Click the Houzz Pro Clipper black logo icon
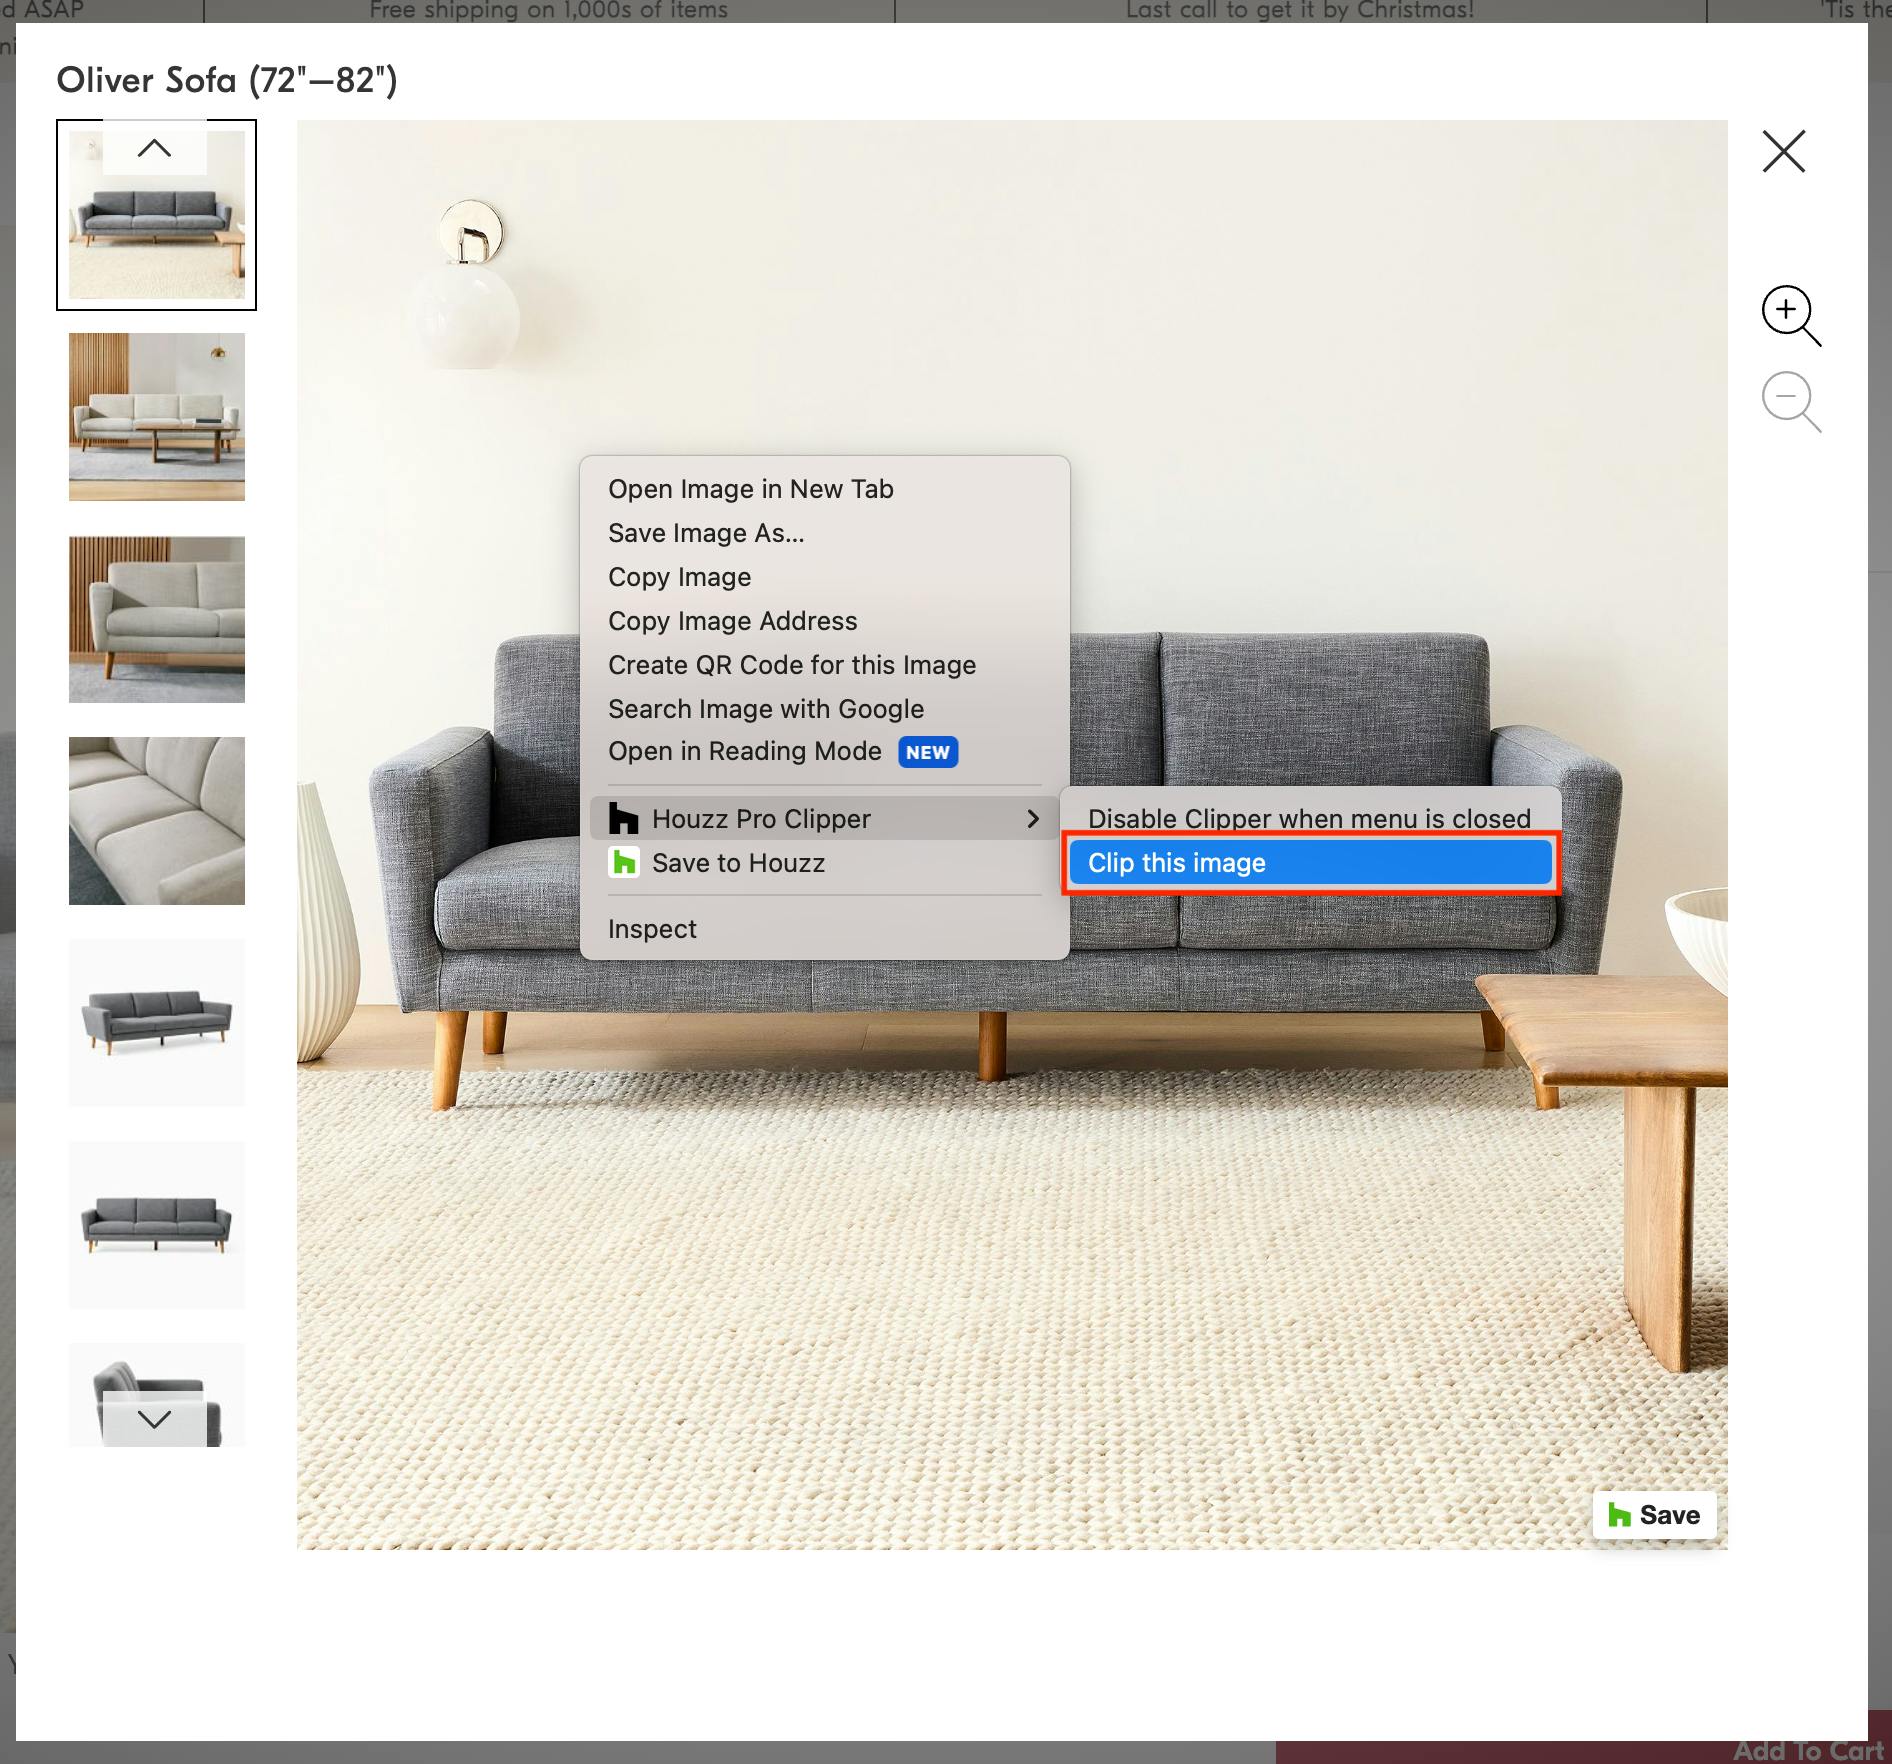The height and width of the screenshot is (1764, 1892). click(624, 819)
